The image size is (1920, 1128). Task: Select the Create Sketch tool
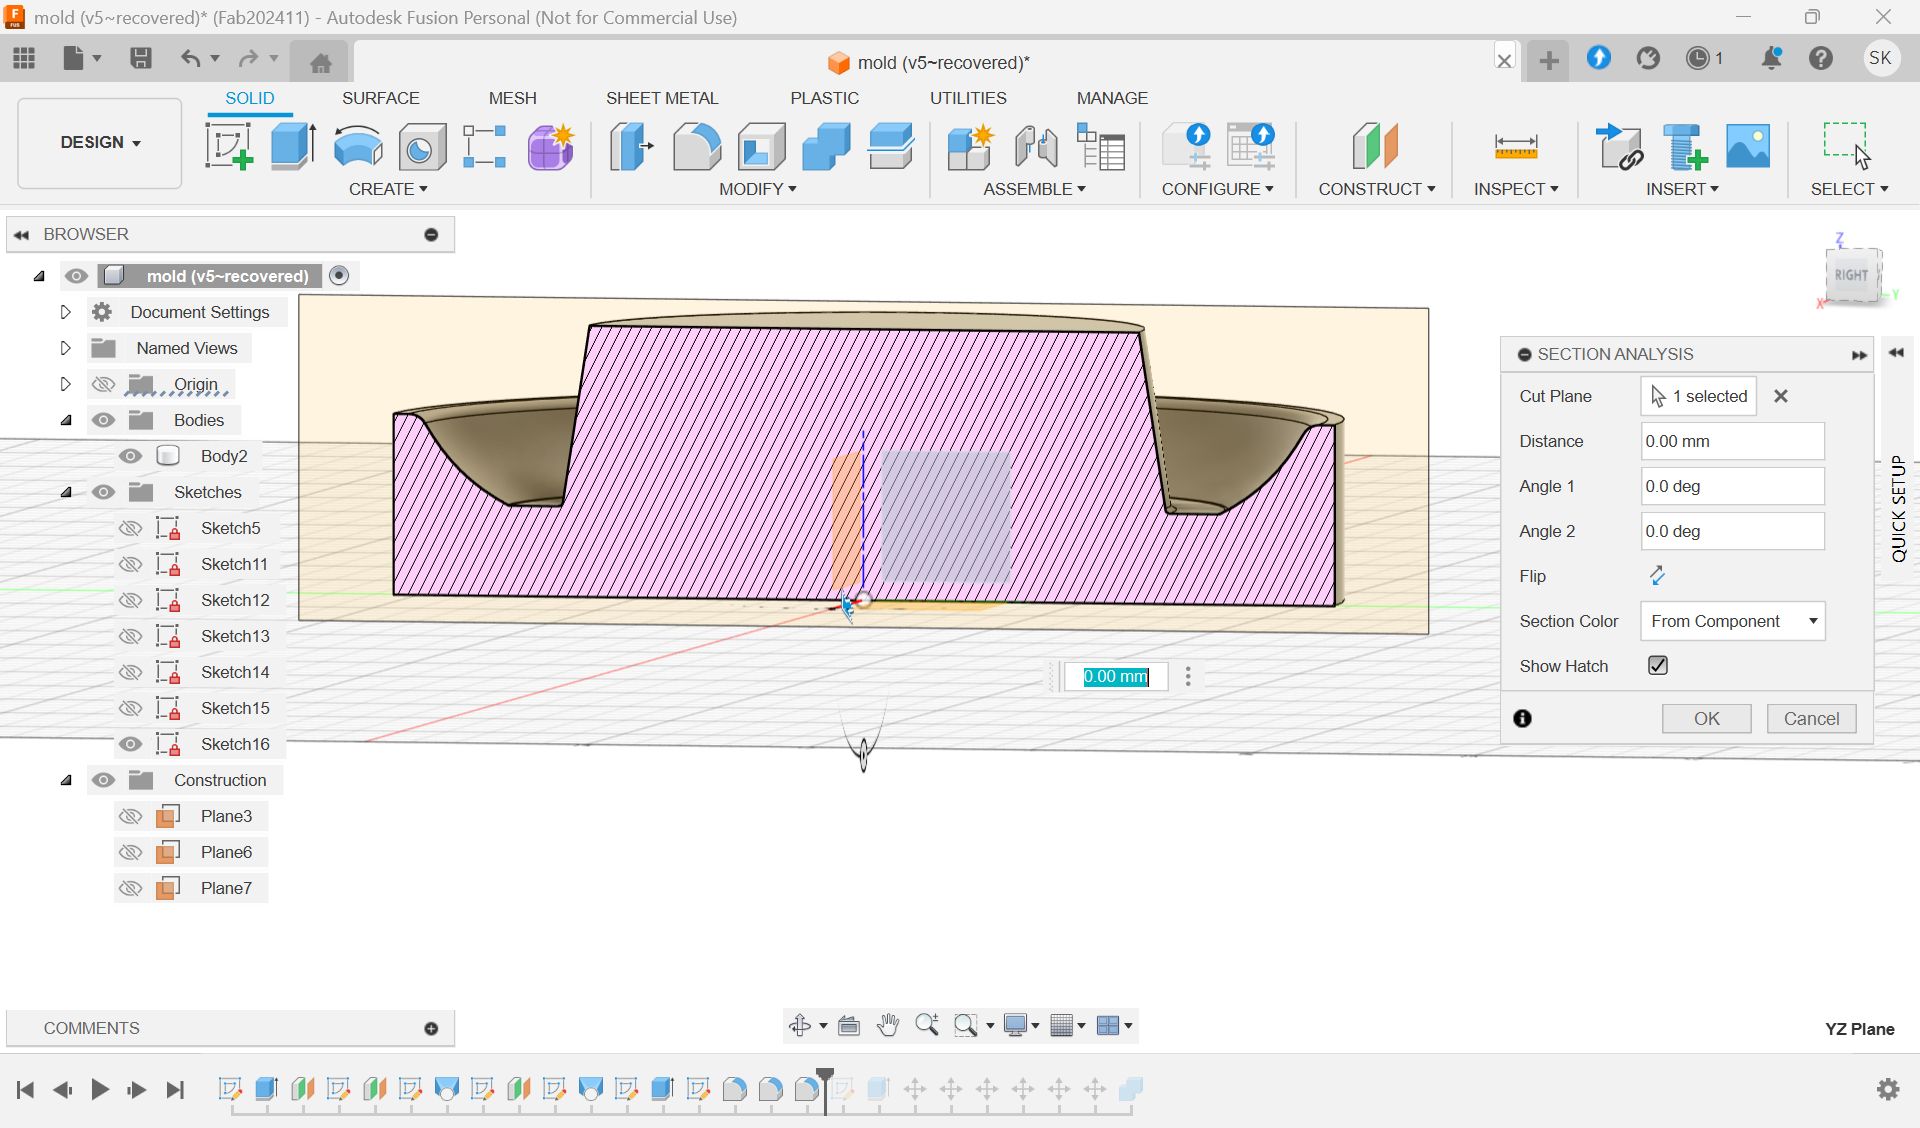click(229, 146)
